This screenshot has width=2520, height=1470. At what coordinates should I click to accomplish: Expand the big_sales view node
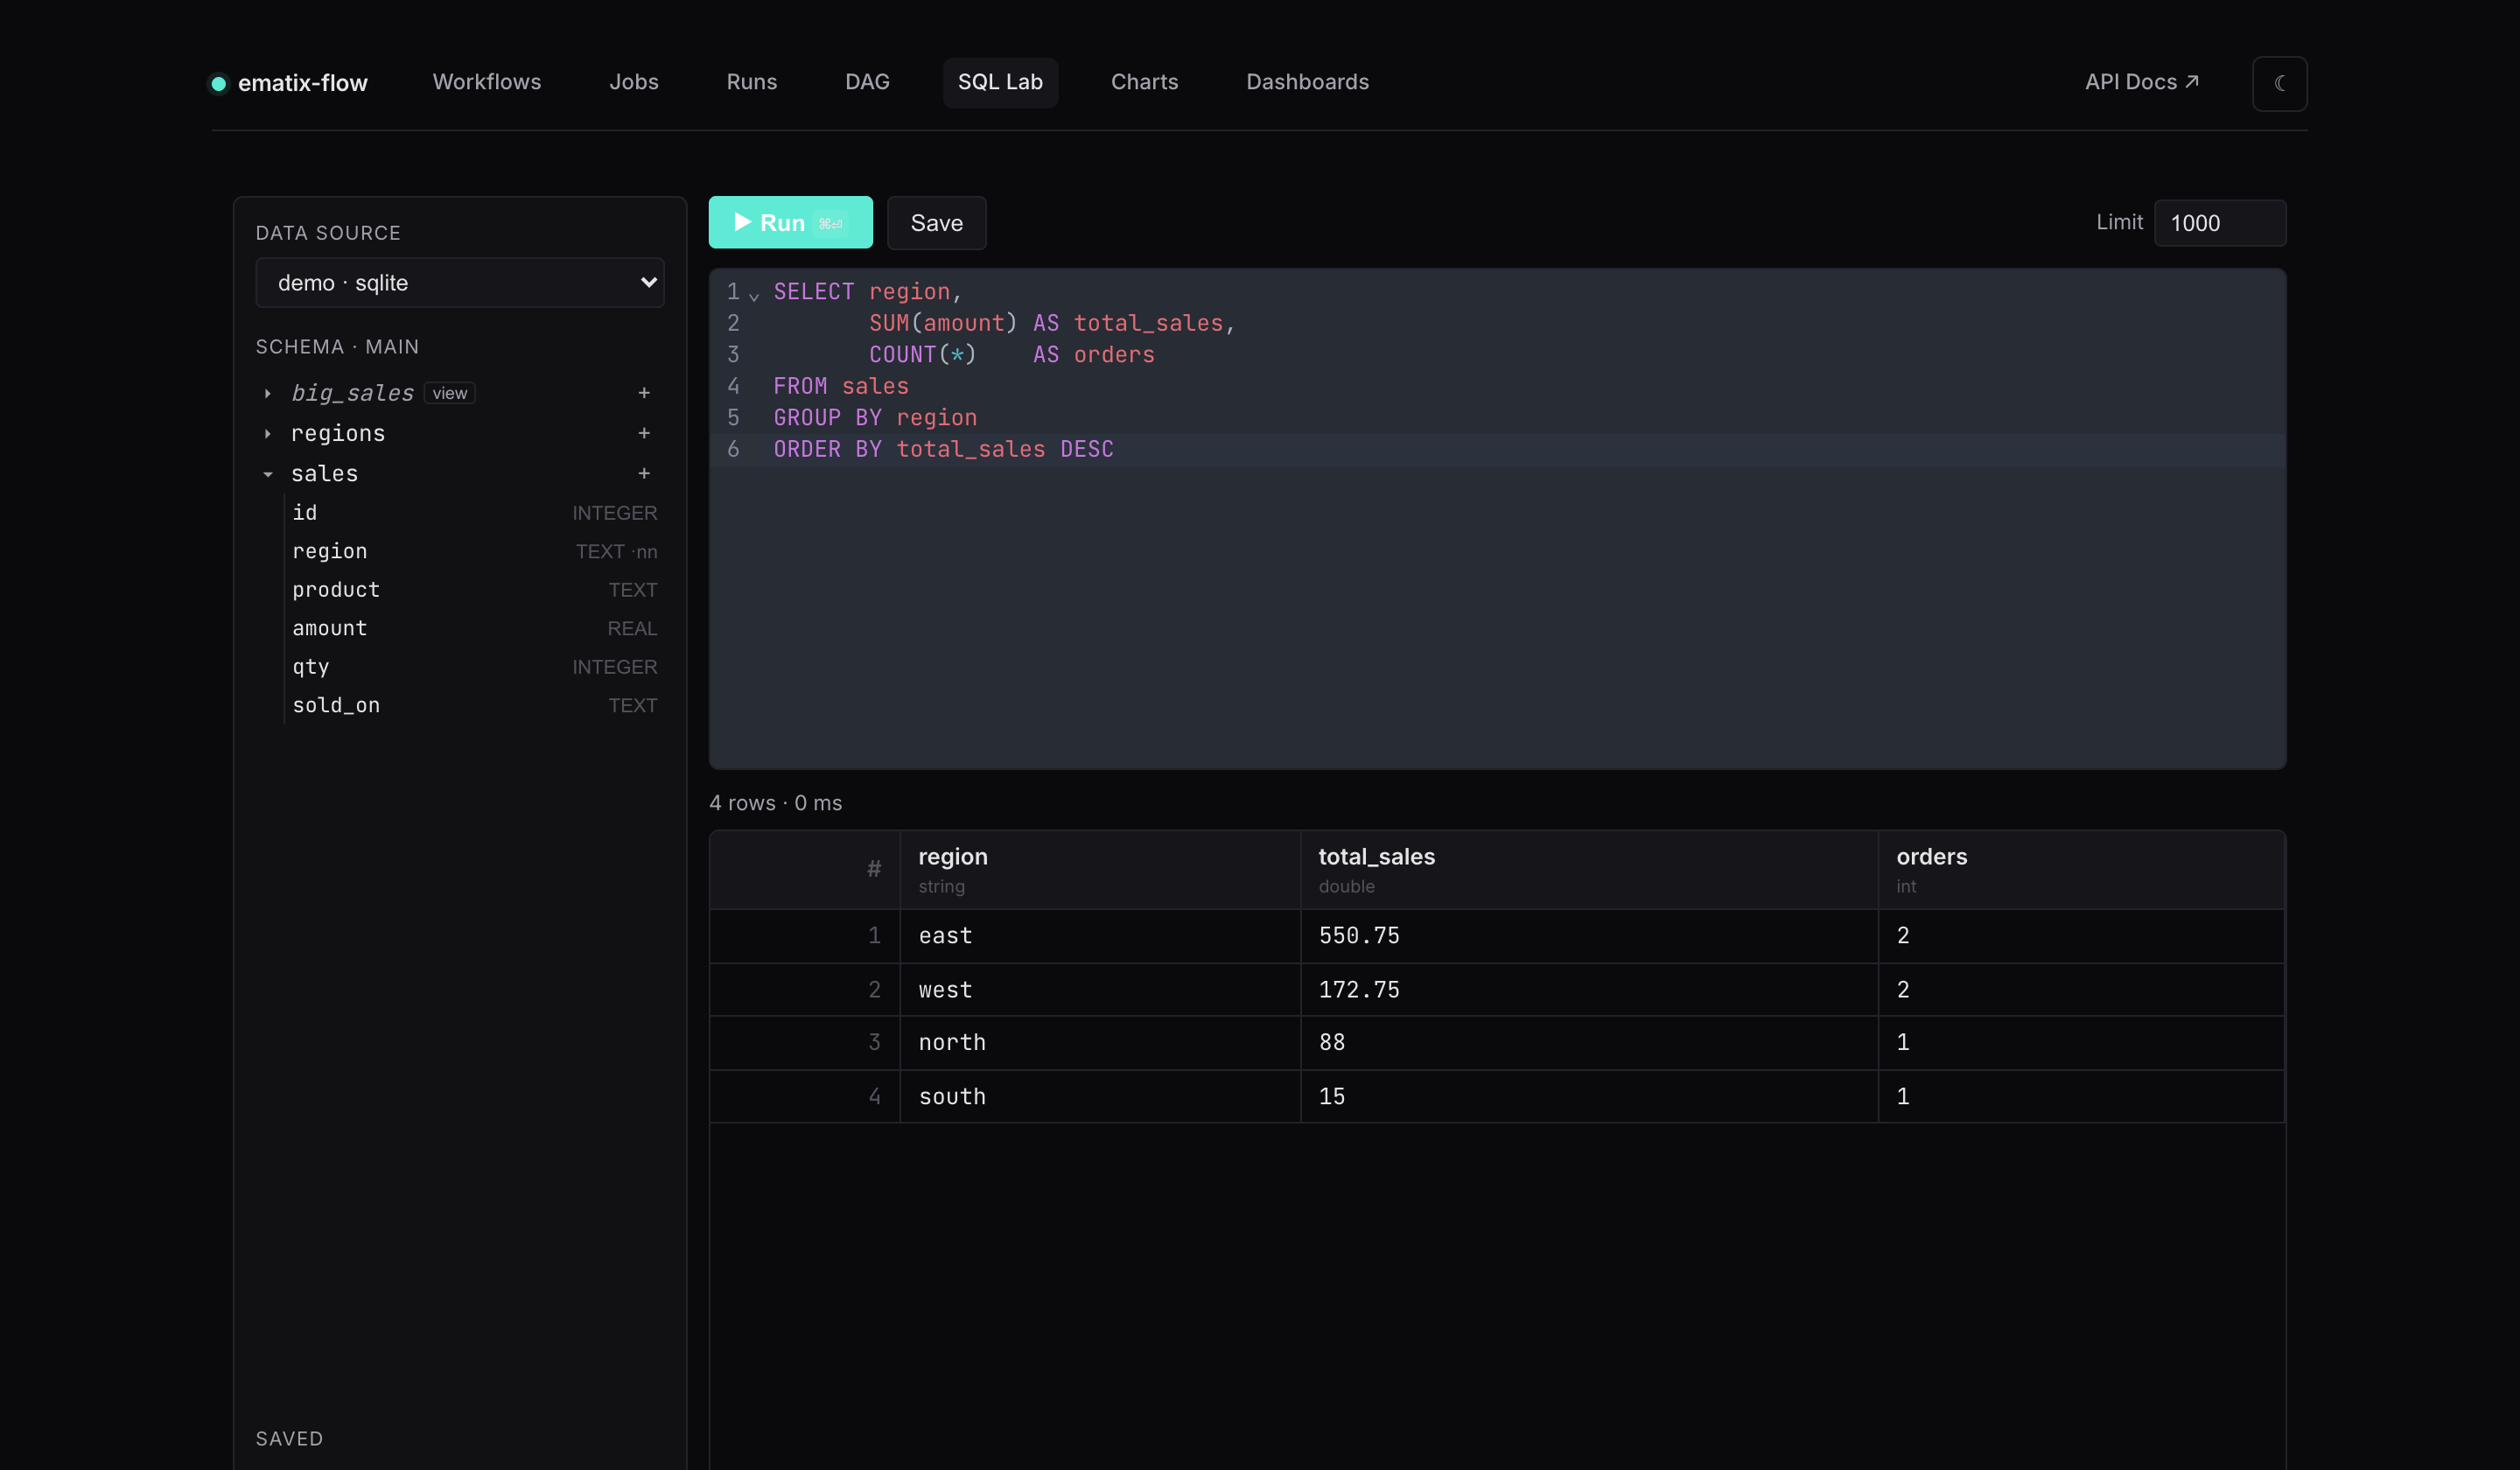[268, 394]
